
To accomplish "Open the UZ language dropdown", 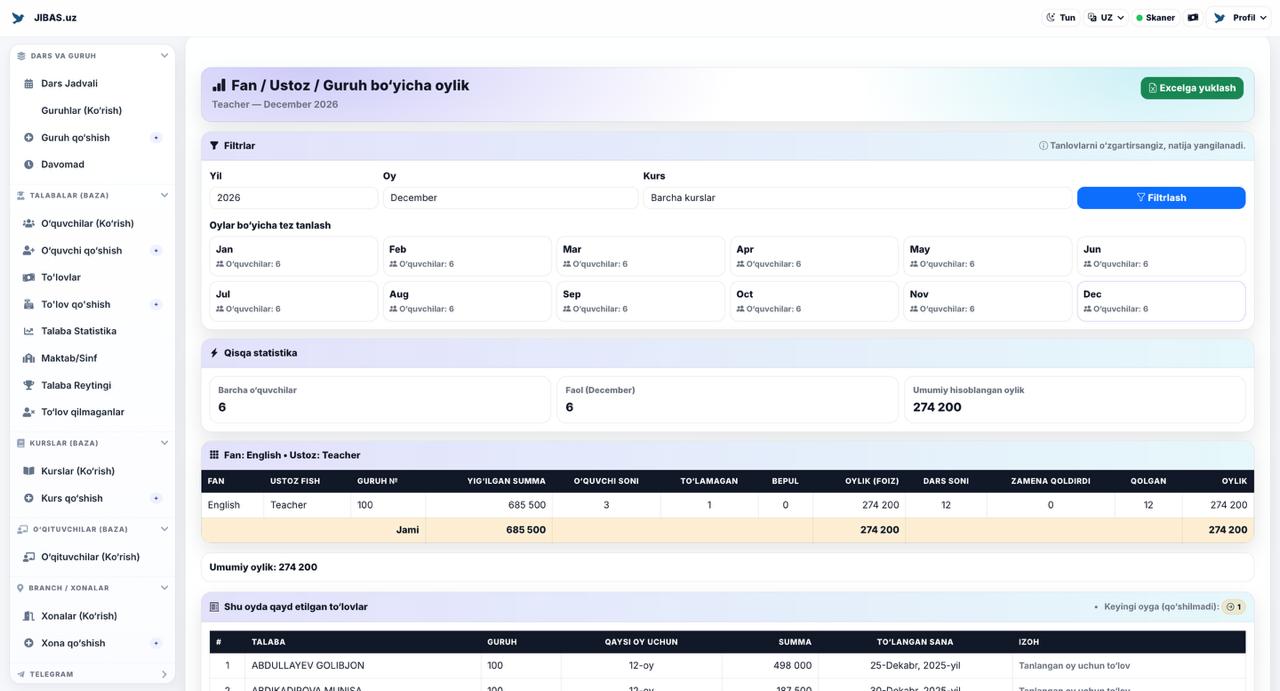I will [1106, 18].
